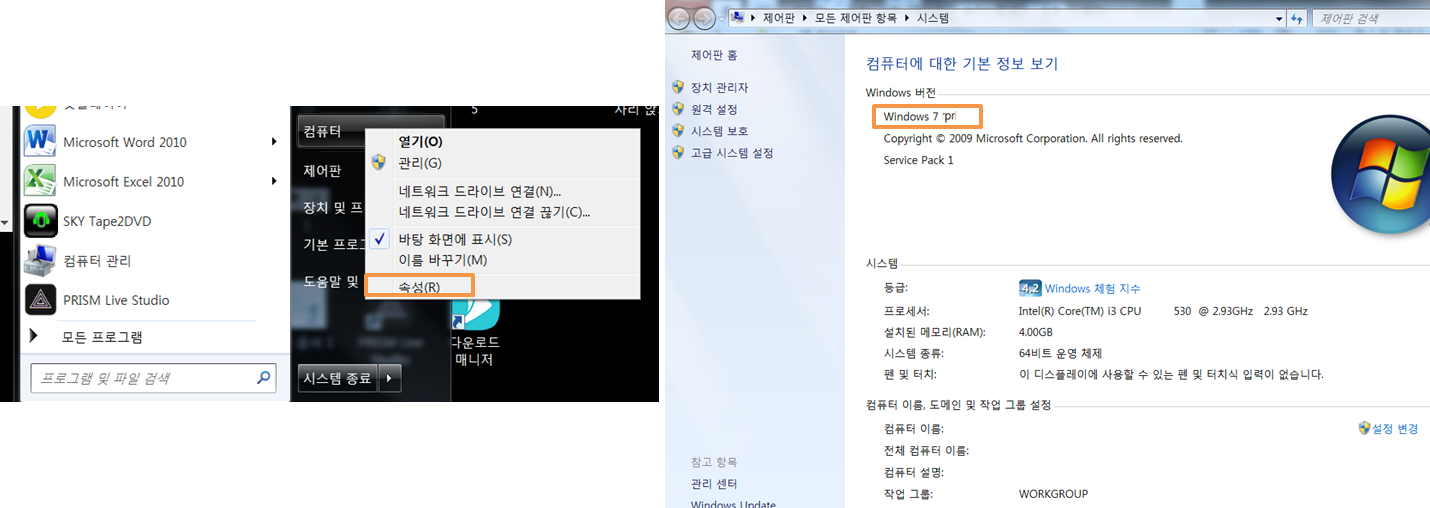Open the arrow next to 시스템 종료
This screenshot has height=508, width=1430.
391,378
